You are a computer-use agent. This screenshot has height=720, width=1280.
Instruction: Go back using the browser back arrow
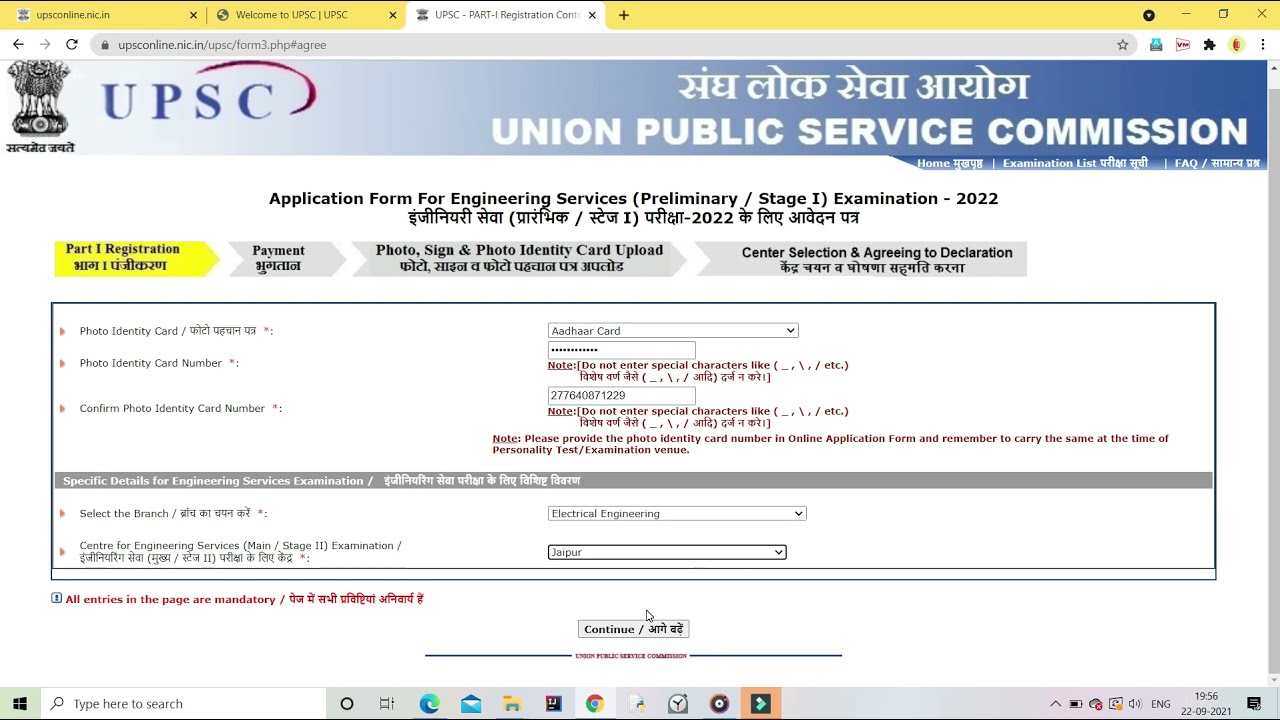(18, 44)
